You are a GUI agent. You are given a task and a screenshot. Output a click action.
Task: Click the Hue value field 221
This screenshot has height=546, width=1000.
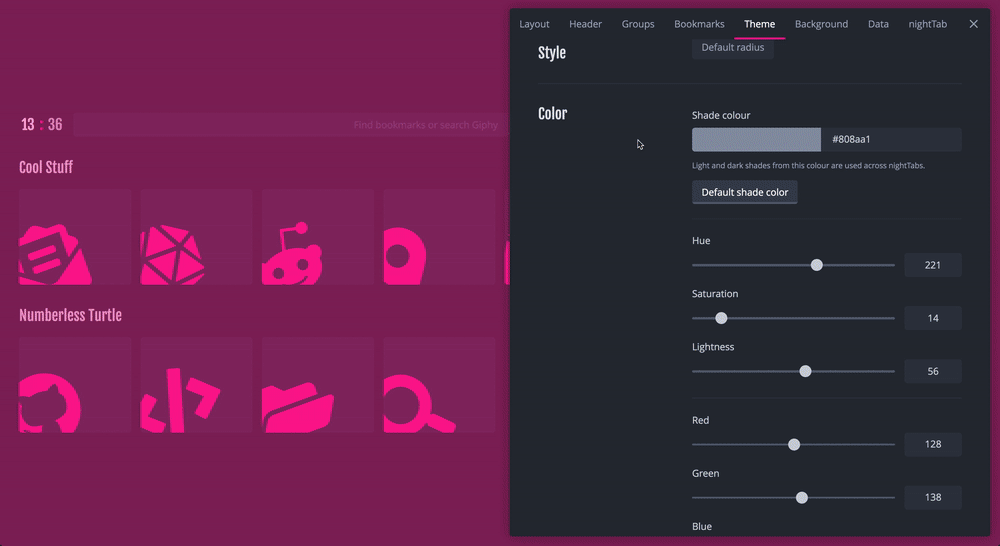point(932,265)
